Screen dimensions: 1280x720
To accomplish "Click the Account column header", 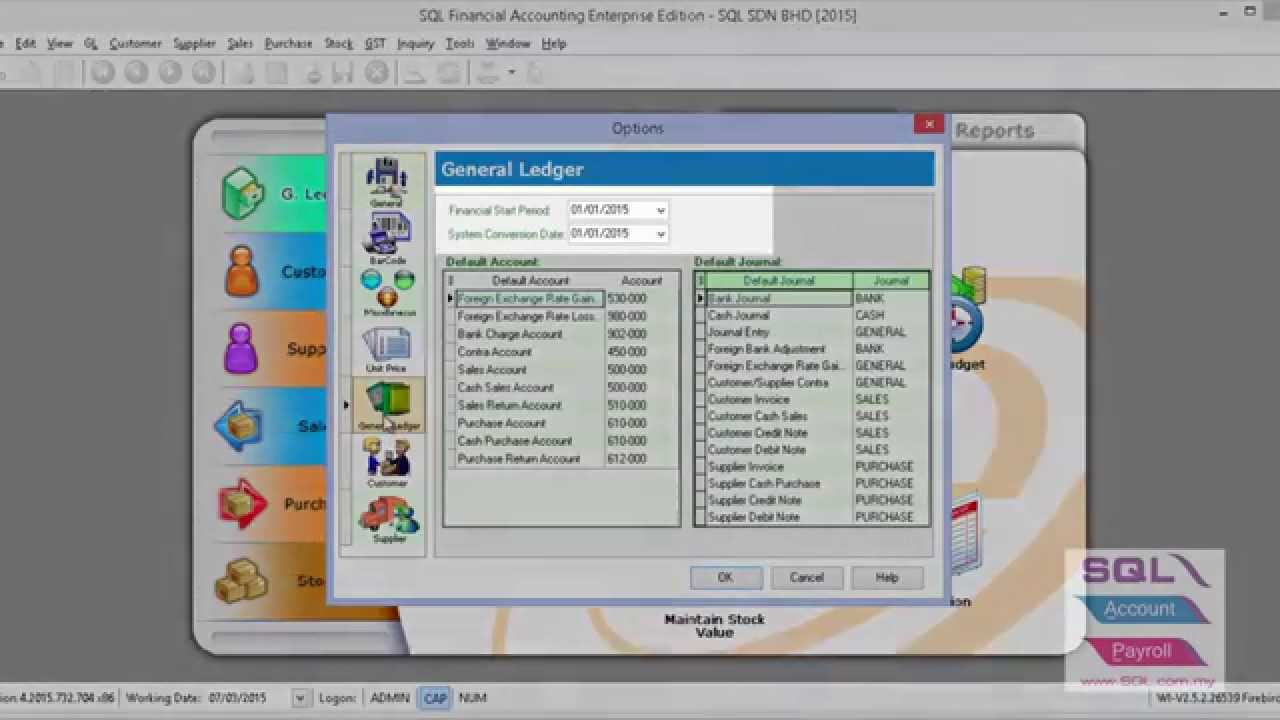I will tap(642, 281).
